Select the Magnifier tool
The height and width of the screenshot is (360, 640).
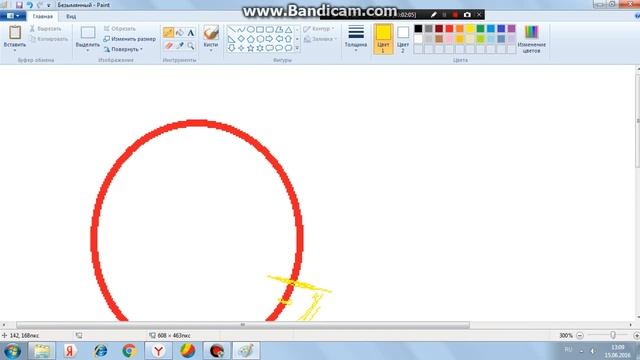pyautogui.click(x=191, y=46)
